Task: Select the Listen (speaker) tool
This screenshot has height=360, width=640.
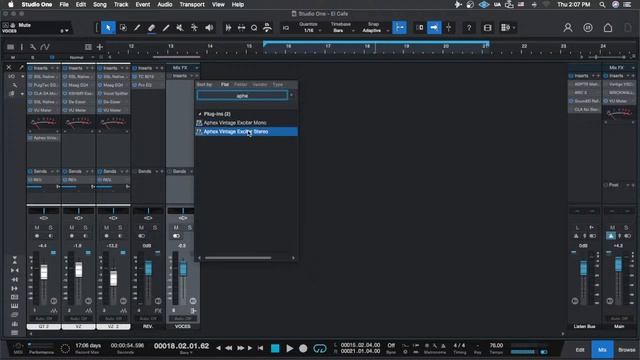Action: coord(209,28)
